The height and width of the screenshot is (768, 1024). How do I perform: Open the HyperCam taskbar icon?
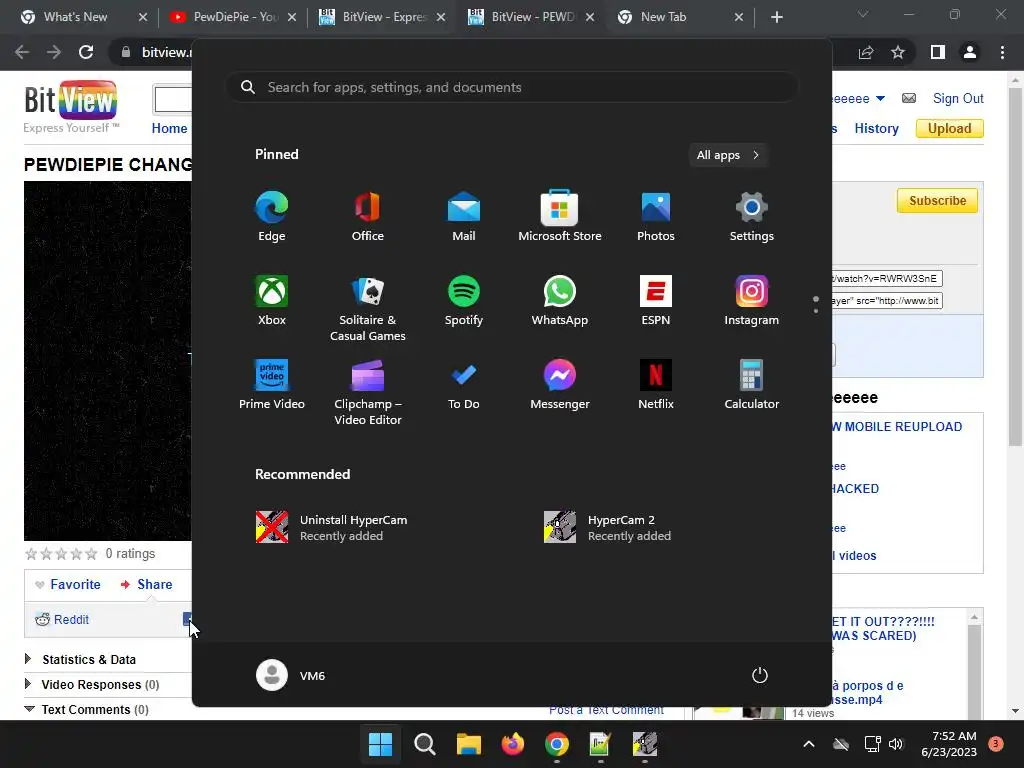(x=645, y=744)
